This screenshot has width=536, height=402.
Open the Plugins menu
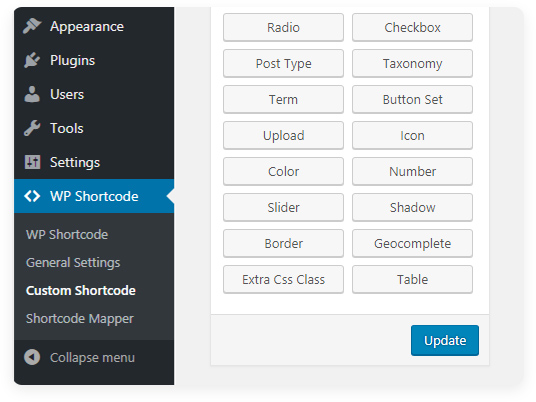94,60
